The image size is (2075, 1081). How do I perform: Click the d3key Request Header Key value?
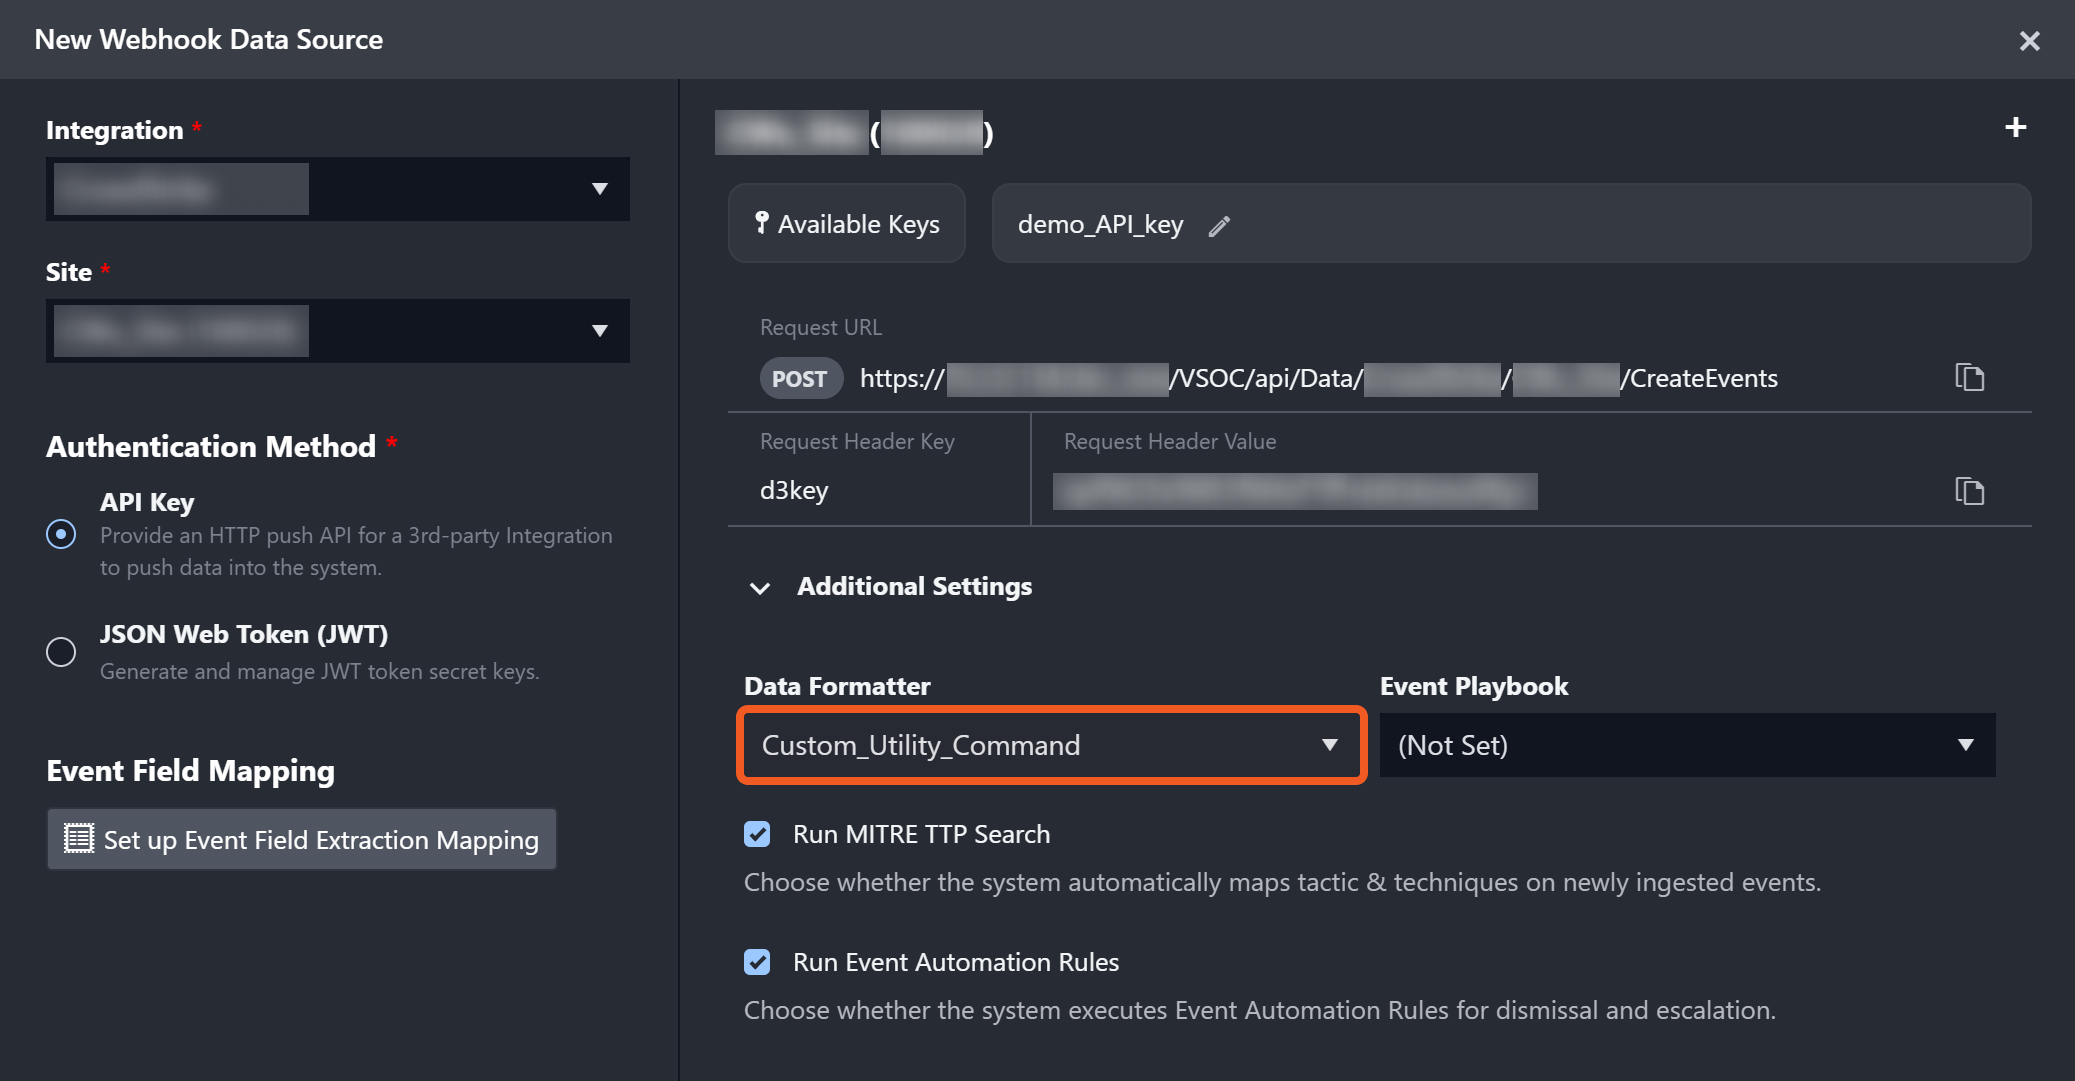tap(794, 491)
